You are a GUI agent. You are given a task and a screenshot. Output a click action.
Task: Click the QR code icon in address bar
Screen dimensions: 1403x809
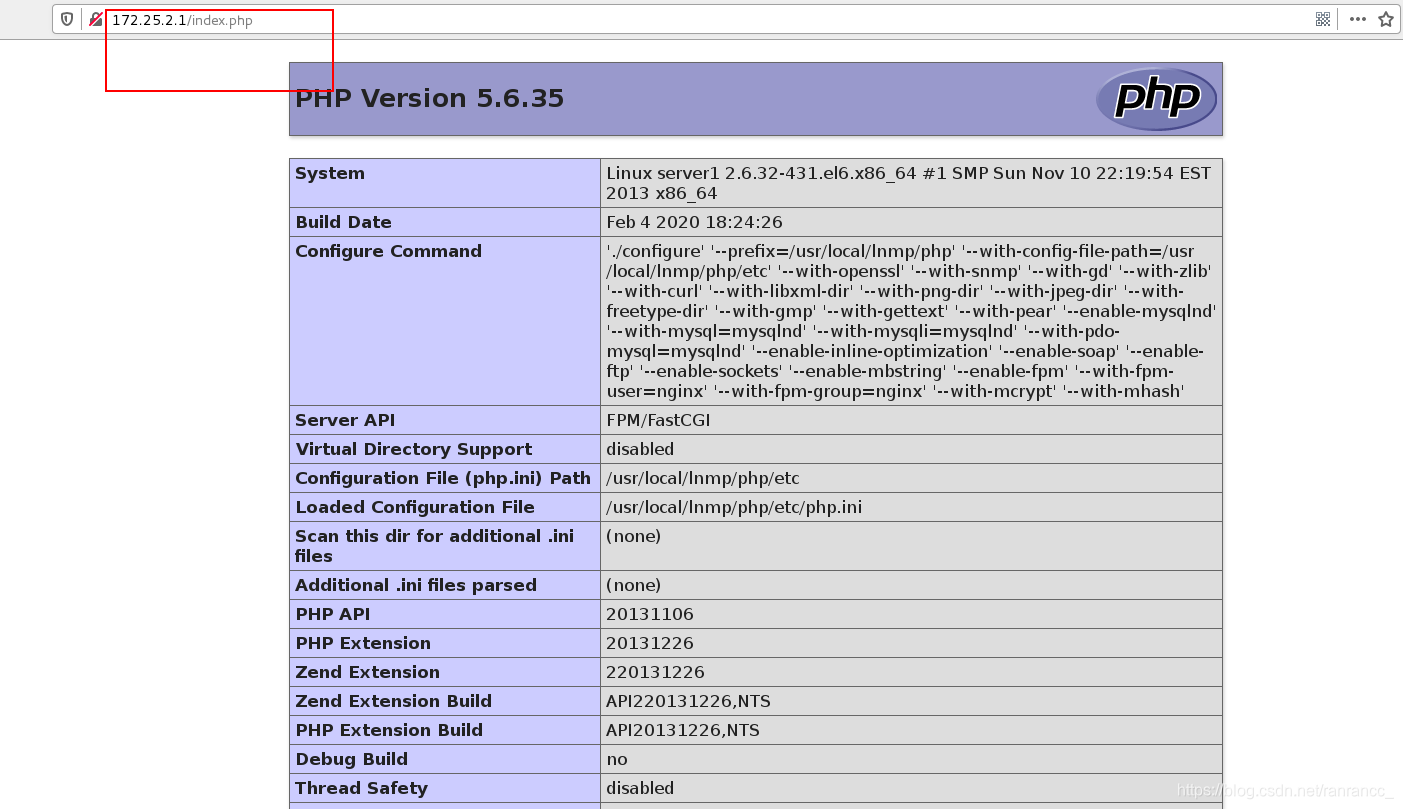pos(1323,19)
